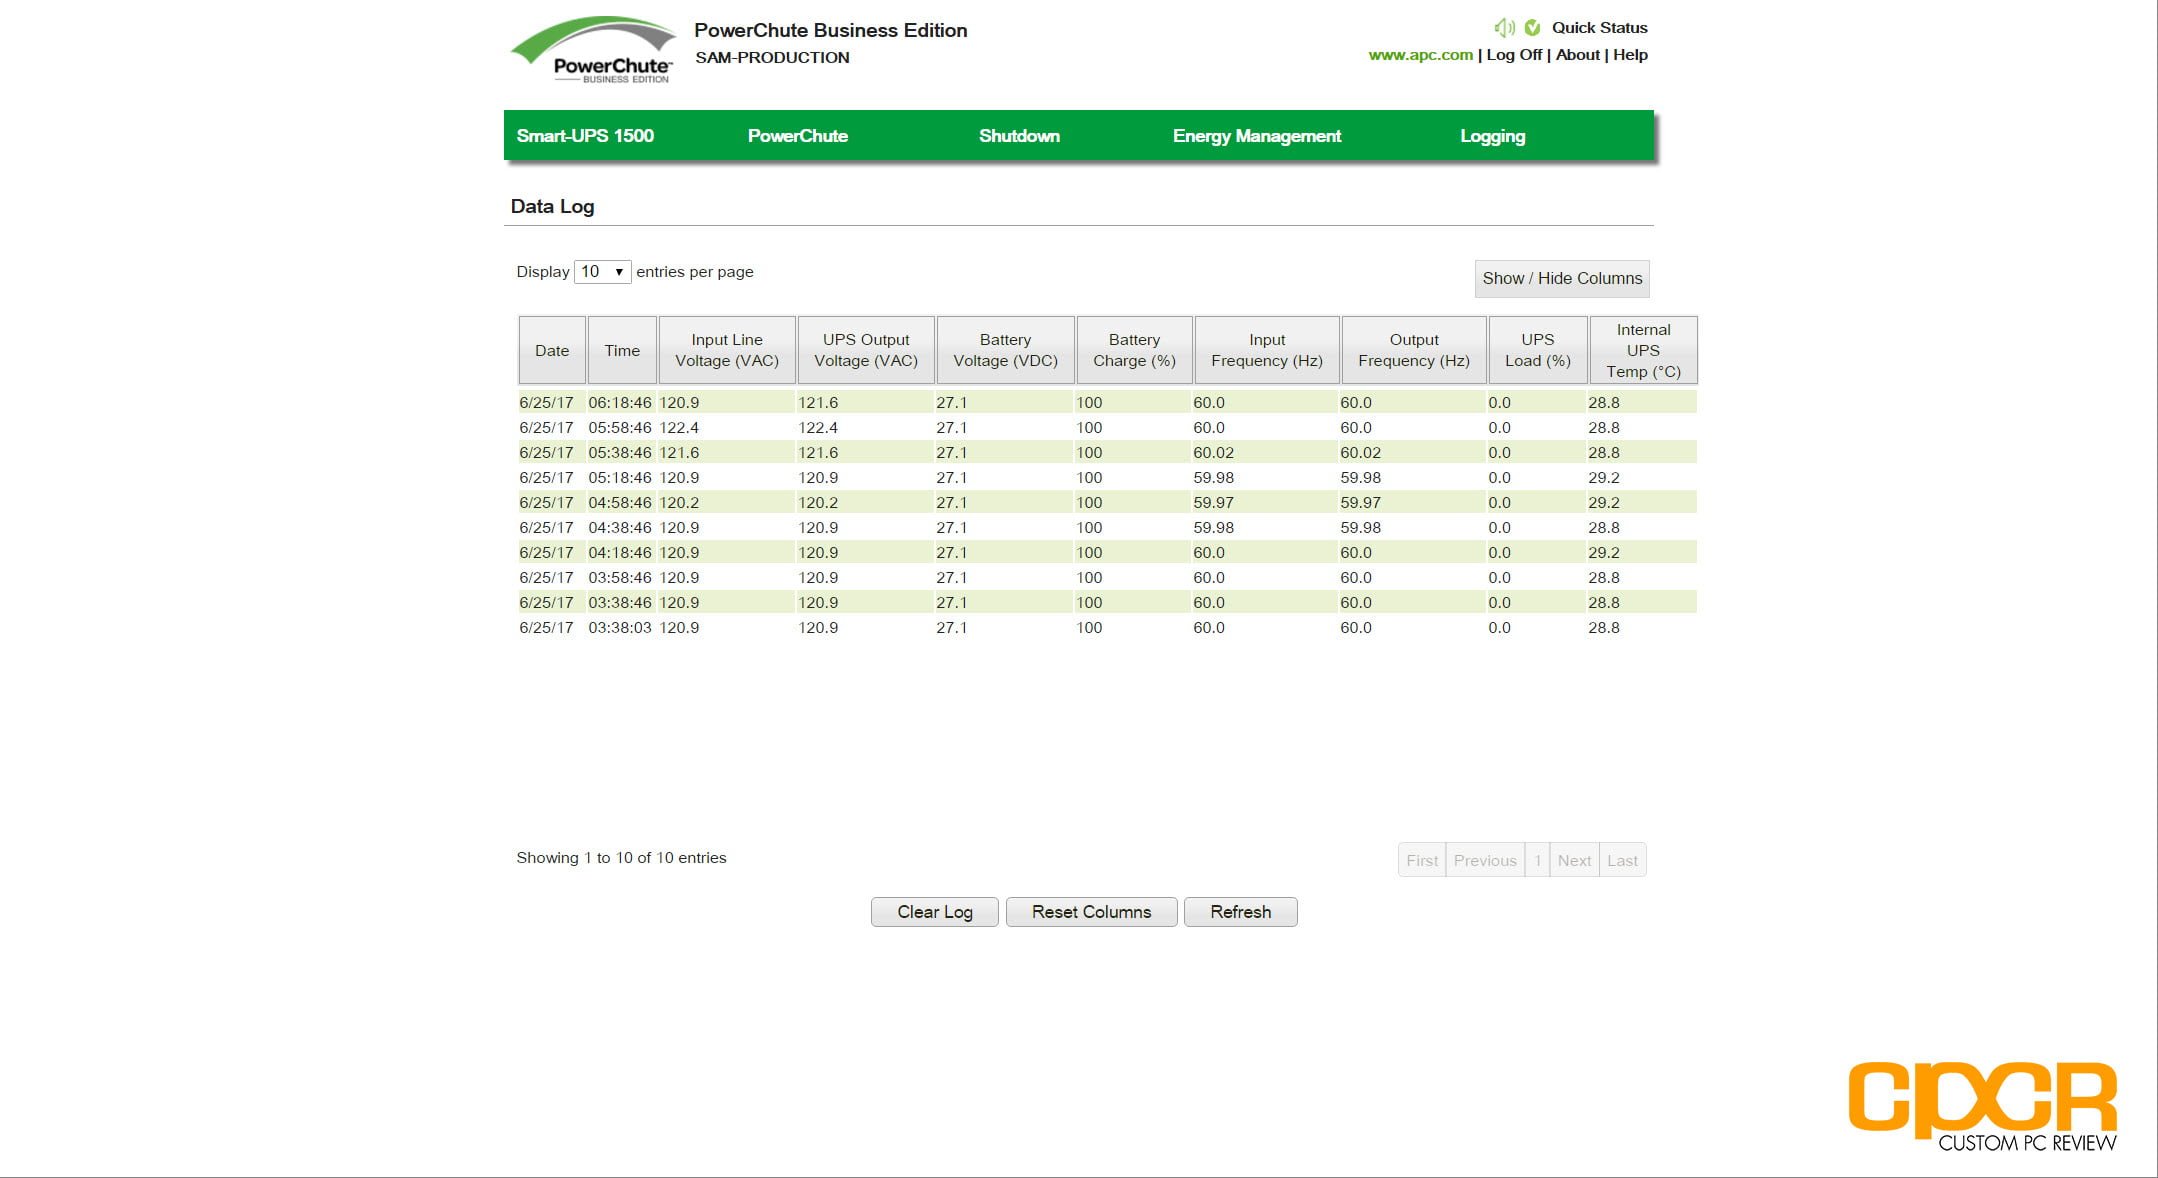Sort by UPS Load (%) column

pyautogui.click(x=1538, y=350)
